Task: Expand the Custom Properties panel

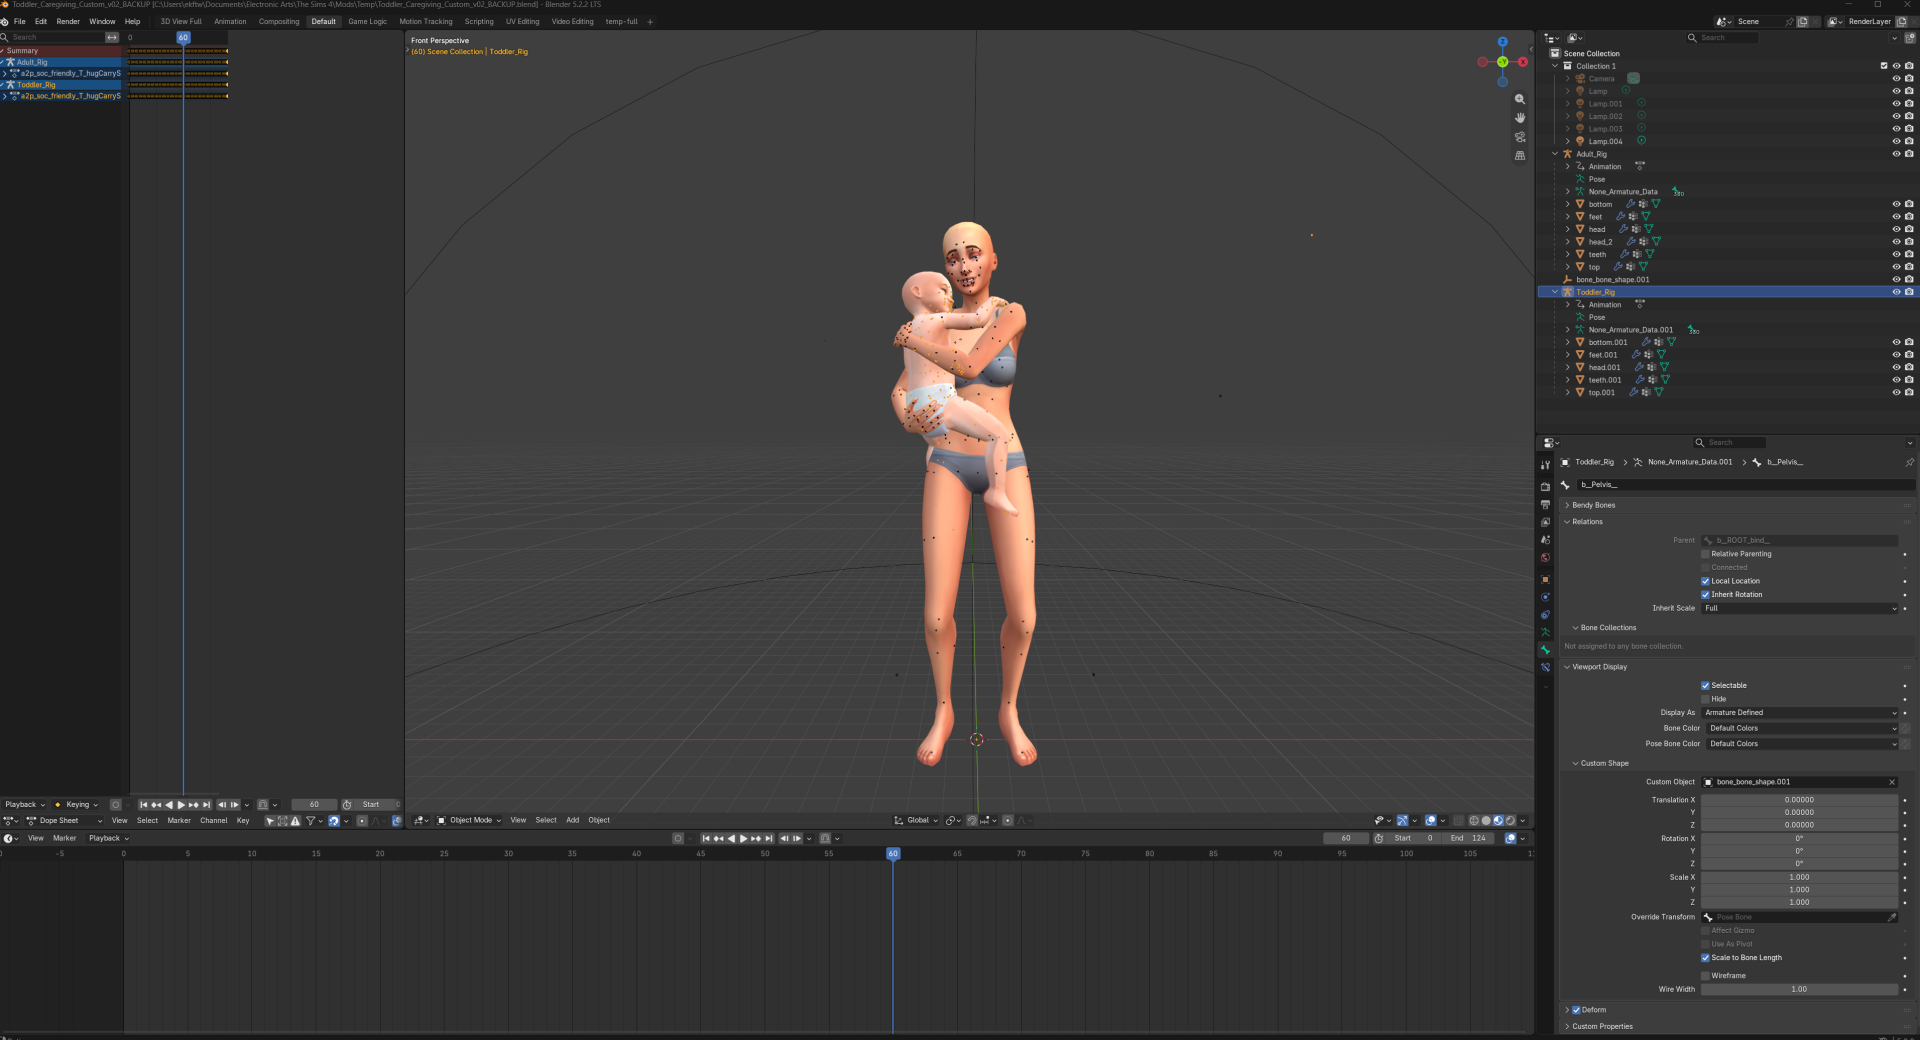Action: [1601, 1027]
